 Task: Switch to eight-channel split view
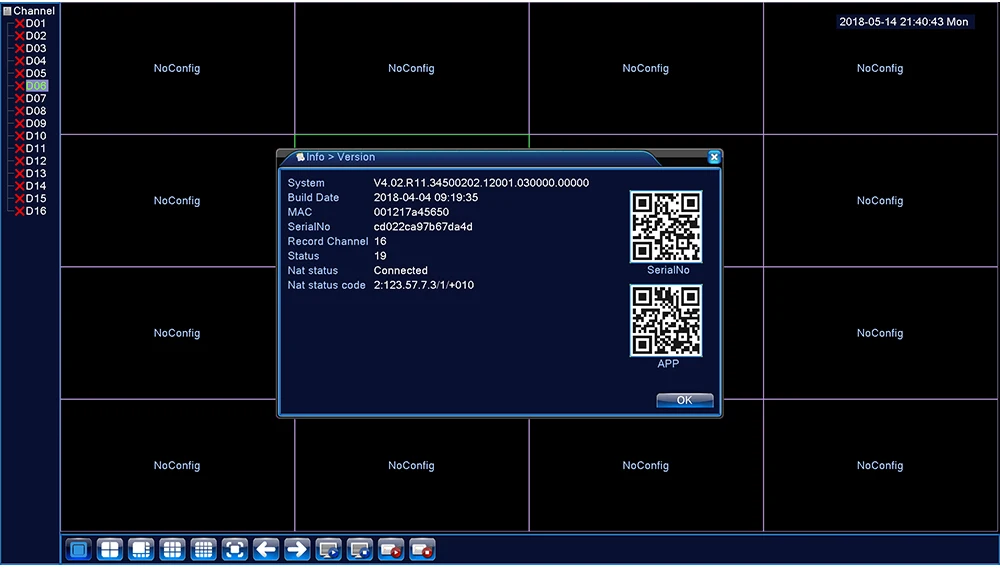[x=141, y=550]
